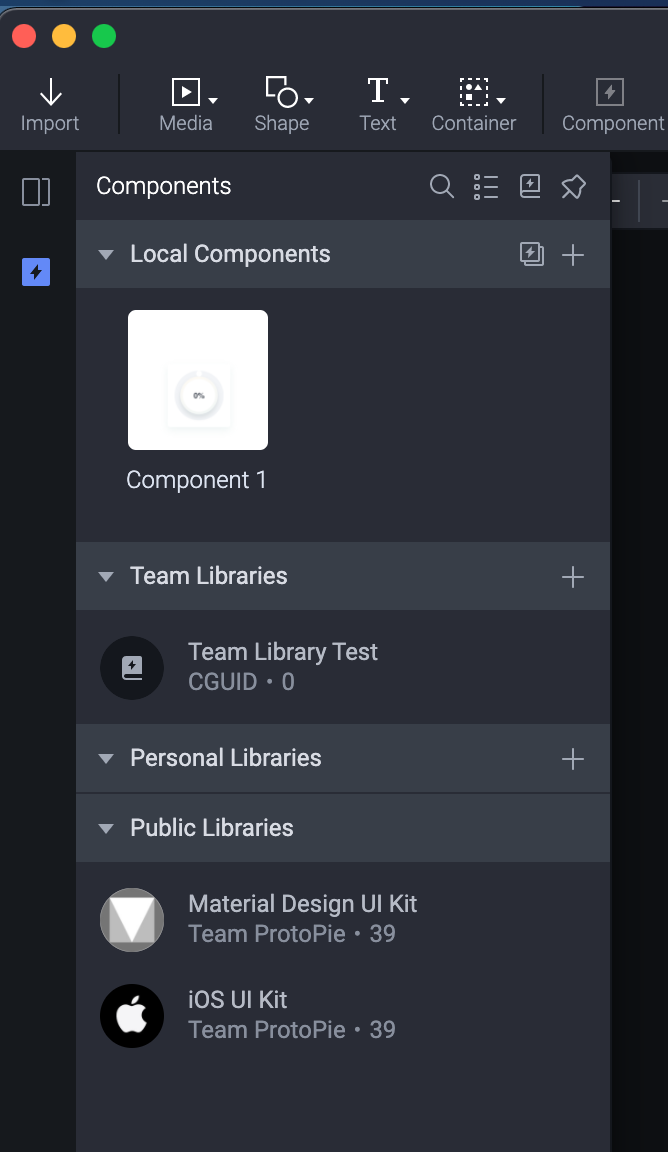
Task: Open the Container tool dropdown arrow
Action: point(501,99)
